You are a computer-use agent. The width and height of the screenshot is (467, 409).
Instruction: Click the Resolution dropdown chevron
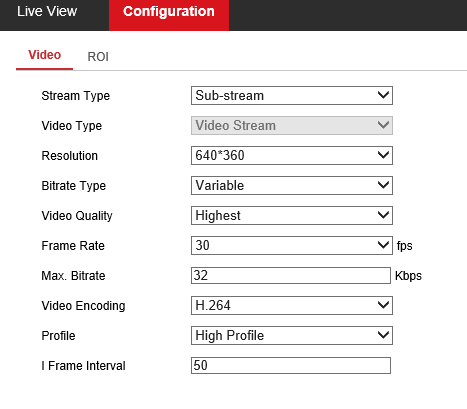pyautogui.click(x=383, y=155)
